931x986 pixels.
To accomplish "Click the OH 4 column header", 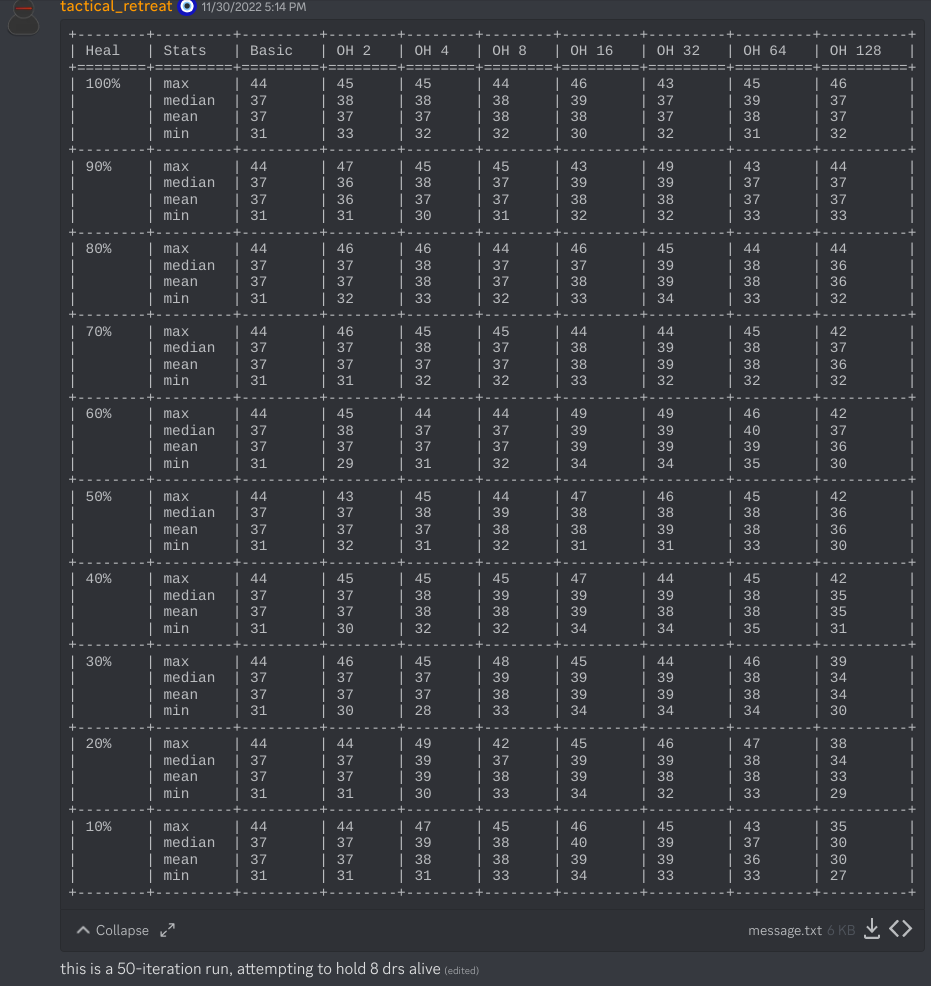I will pyautogui.click(x=431, y=50).
